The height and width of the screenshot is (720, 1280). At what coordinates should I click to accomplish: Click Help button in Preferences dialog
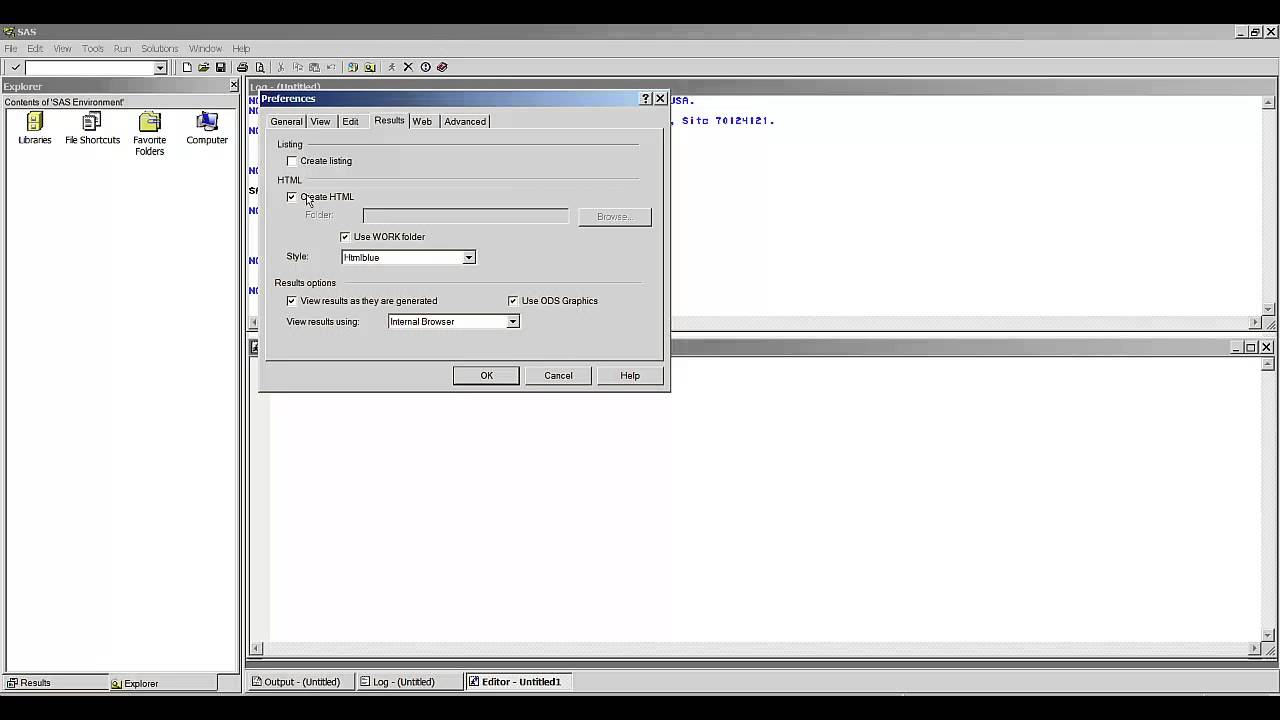pos(630,376)
